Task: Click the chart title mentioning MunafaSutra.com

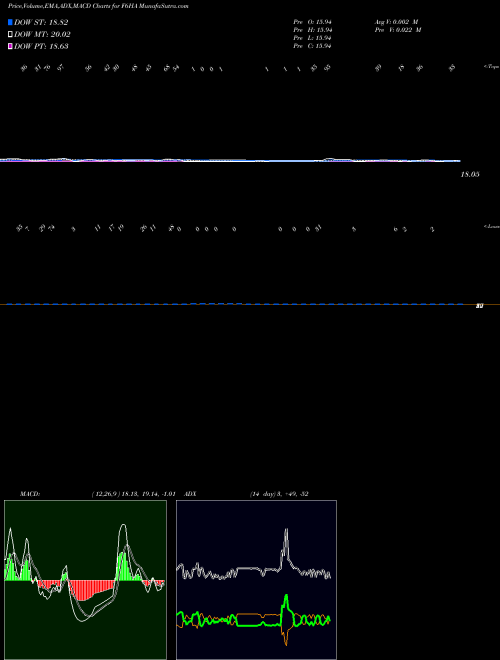Action: click(x=98, y=6)
